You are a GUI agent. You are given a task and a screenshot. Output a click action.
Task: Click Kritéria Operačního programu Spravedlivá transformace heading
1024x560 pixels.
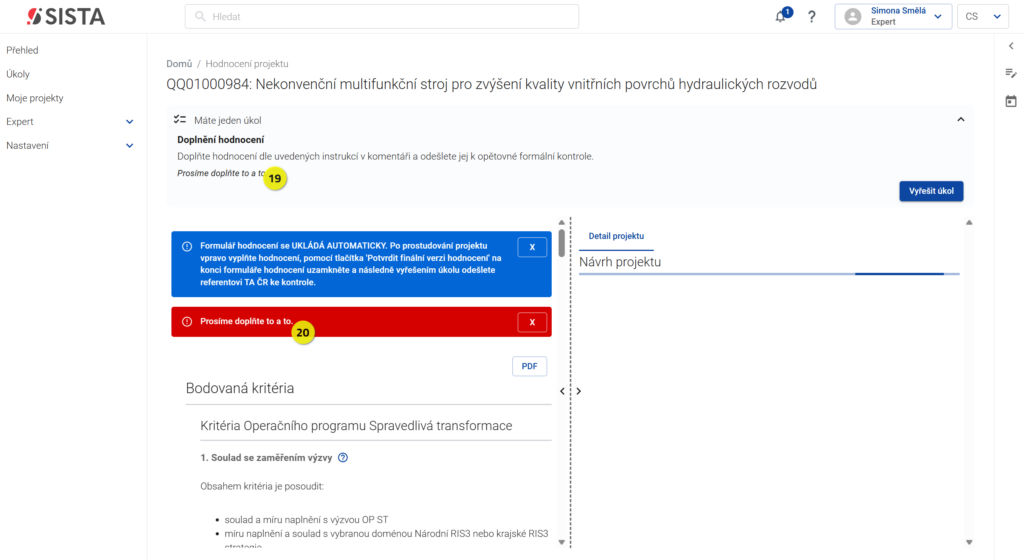pos(356,426)
